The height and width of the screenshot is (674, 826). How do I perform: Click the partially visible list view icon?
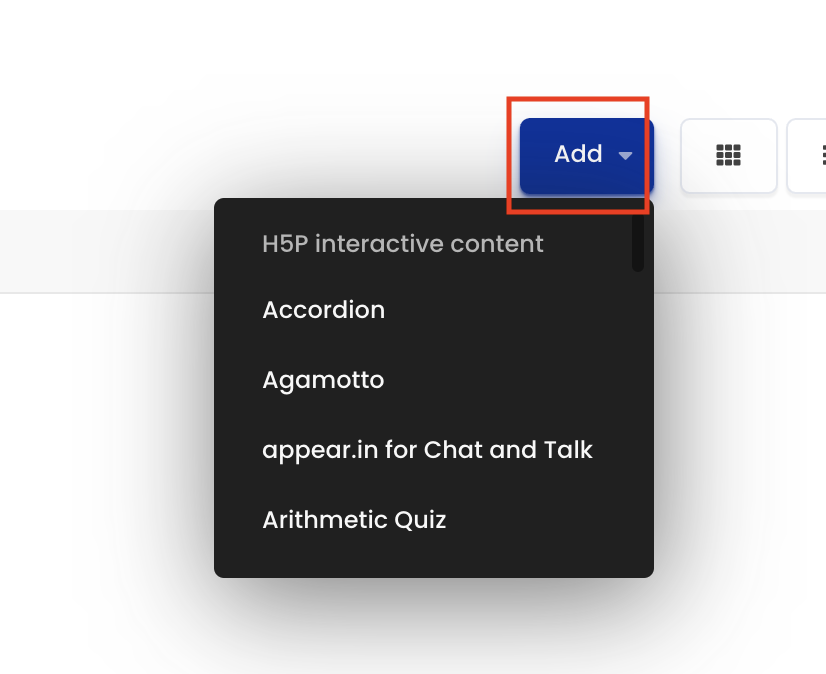(x=807, y=155)
